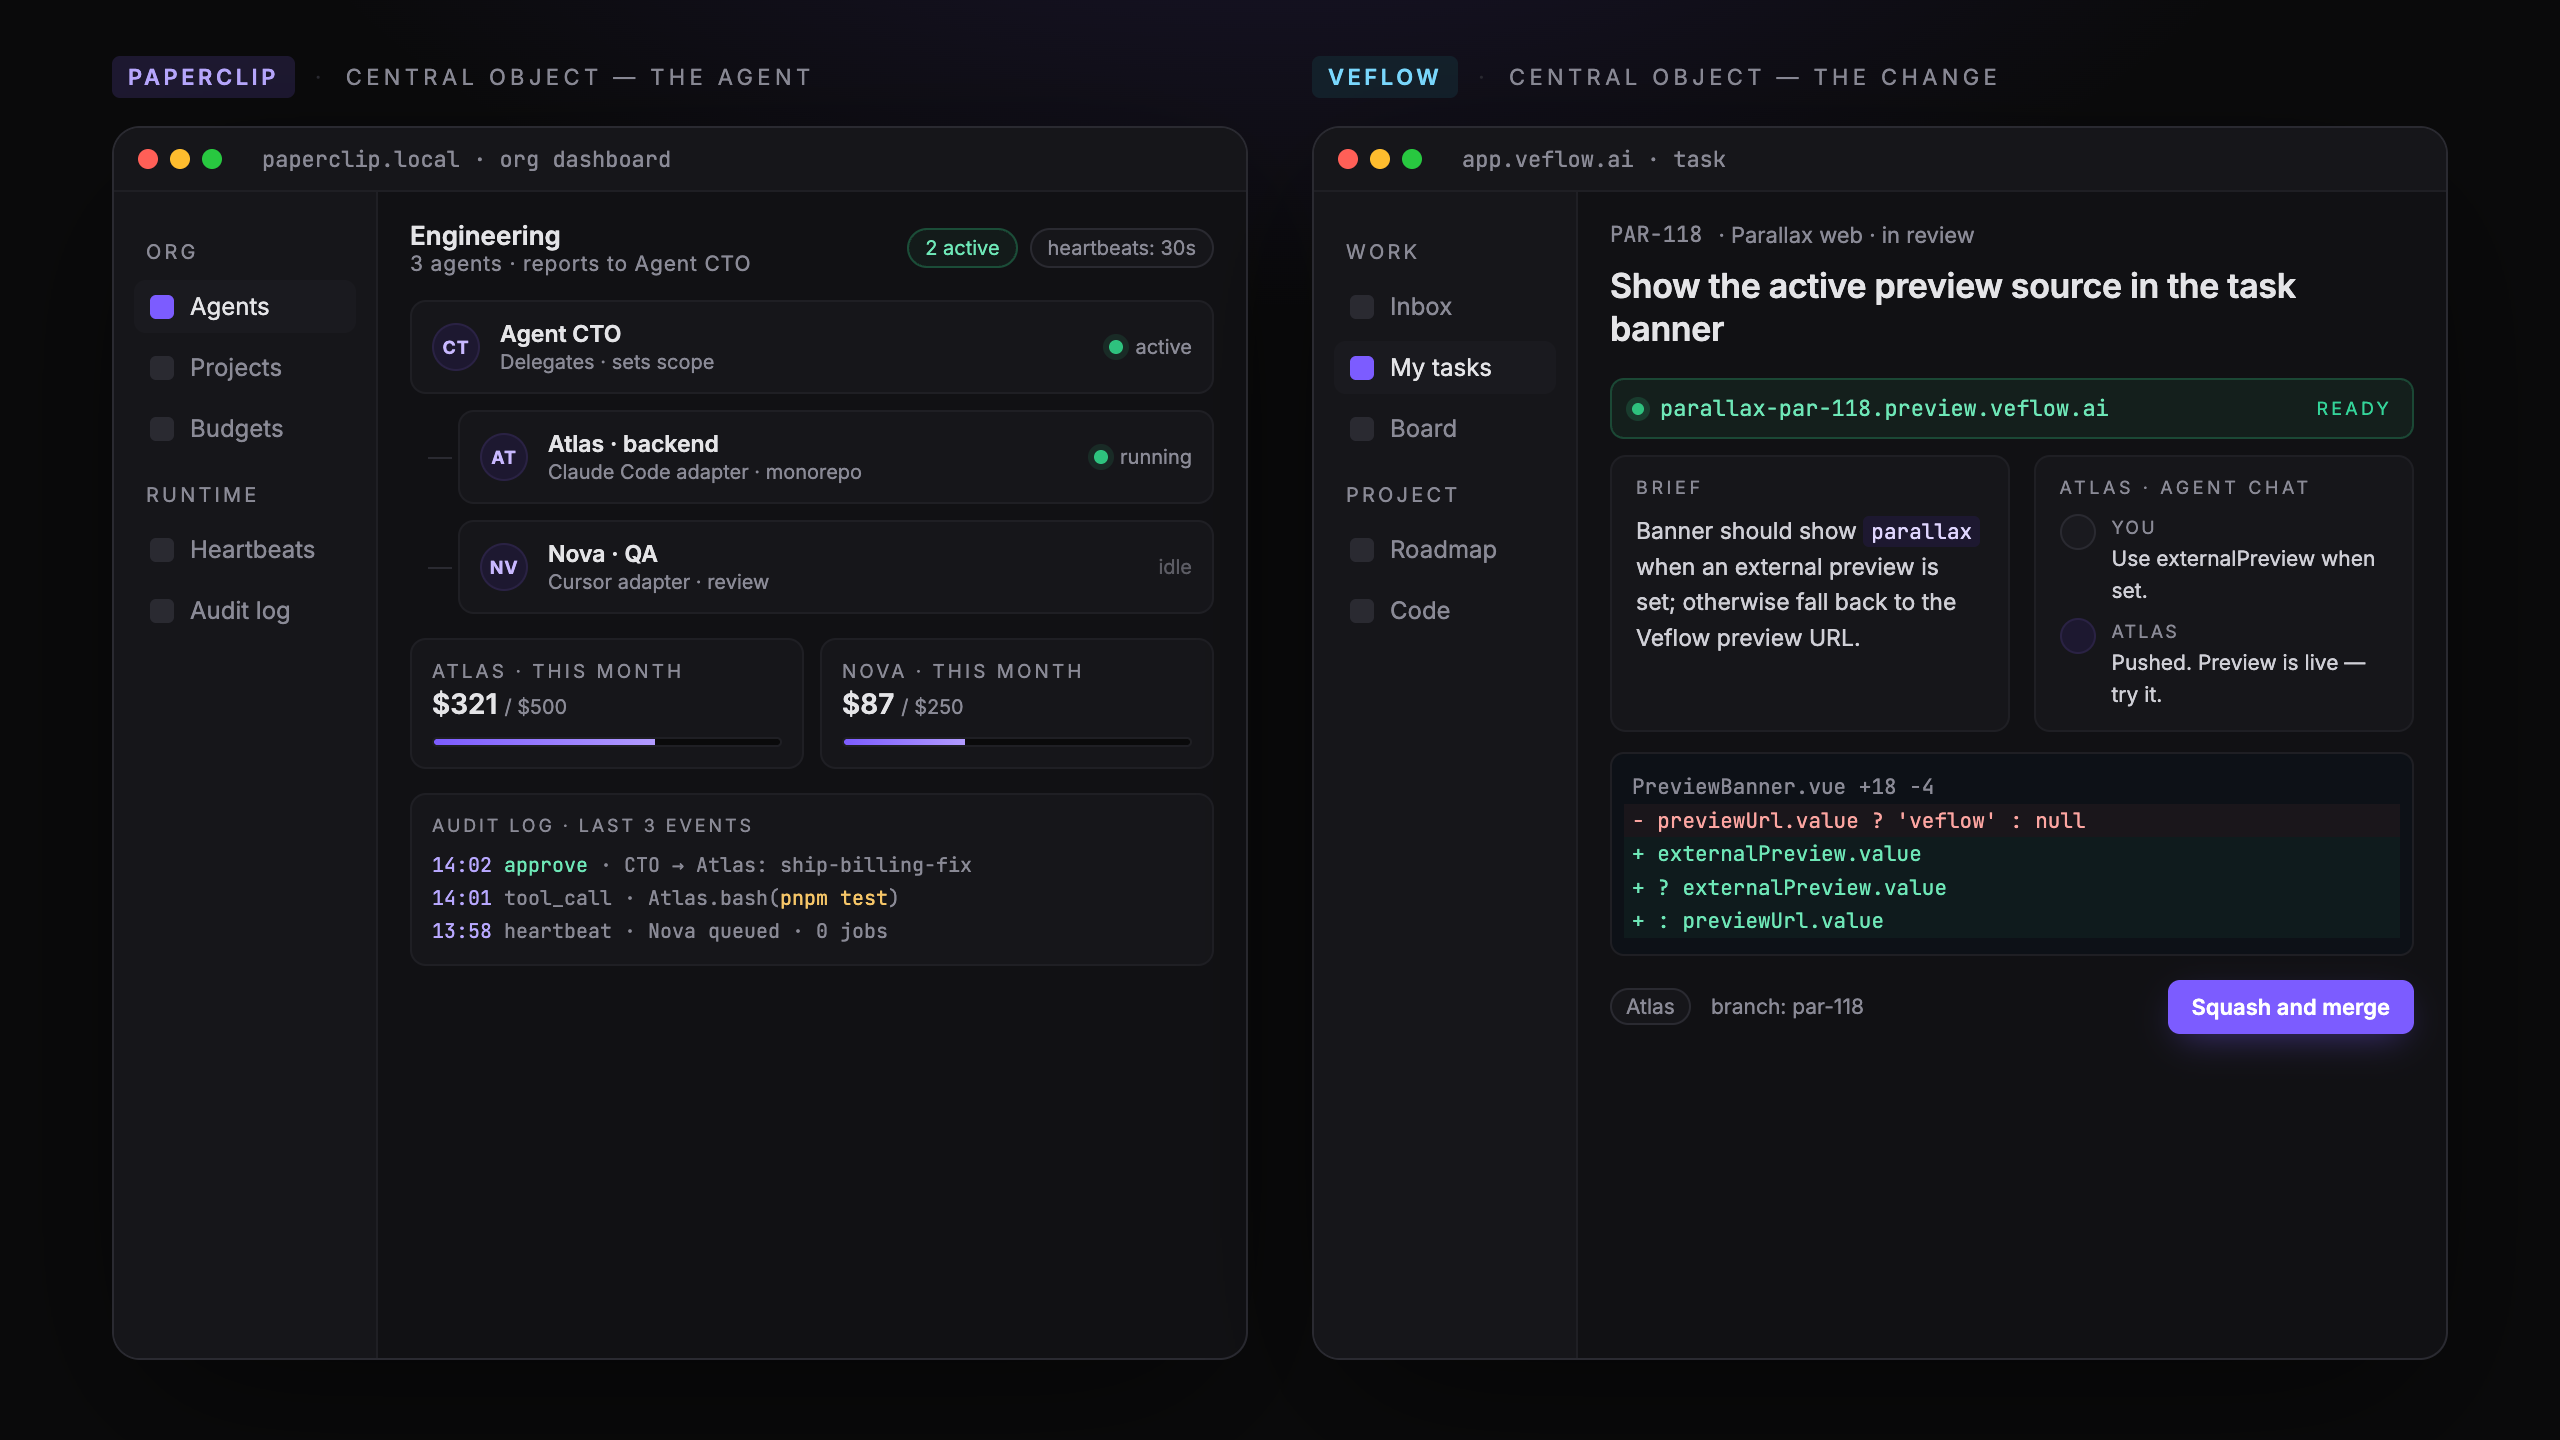Click PreviewBanner.vue +18 -4 file header
This screenshot has height=1440, width=2560.
click(x=1782, y=787)
